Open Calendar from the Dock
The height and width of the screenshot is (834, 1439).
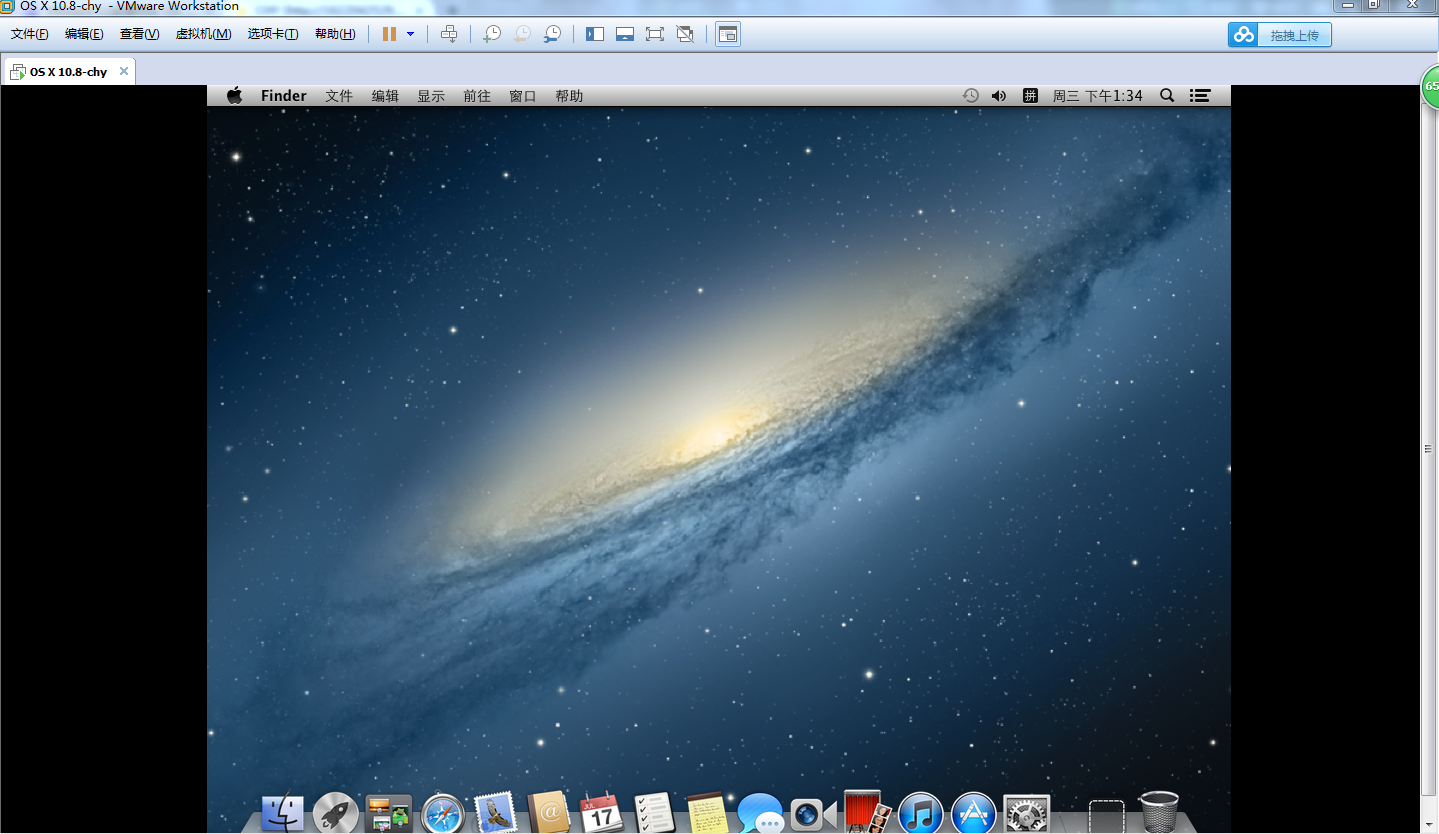click(x=601, y=813)
